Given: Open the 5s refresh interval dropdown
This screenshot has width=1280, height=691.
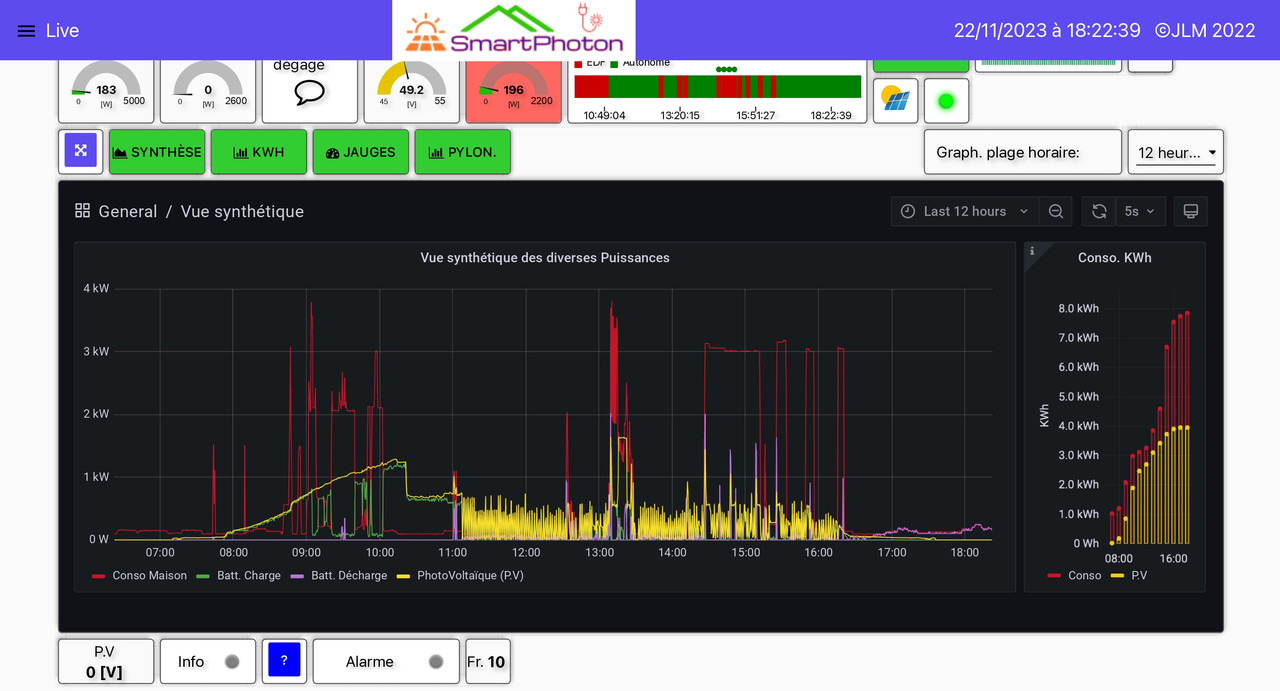Looking at the screenshot, I should 1140,211.
